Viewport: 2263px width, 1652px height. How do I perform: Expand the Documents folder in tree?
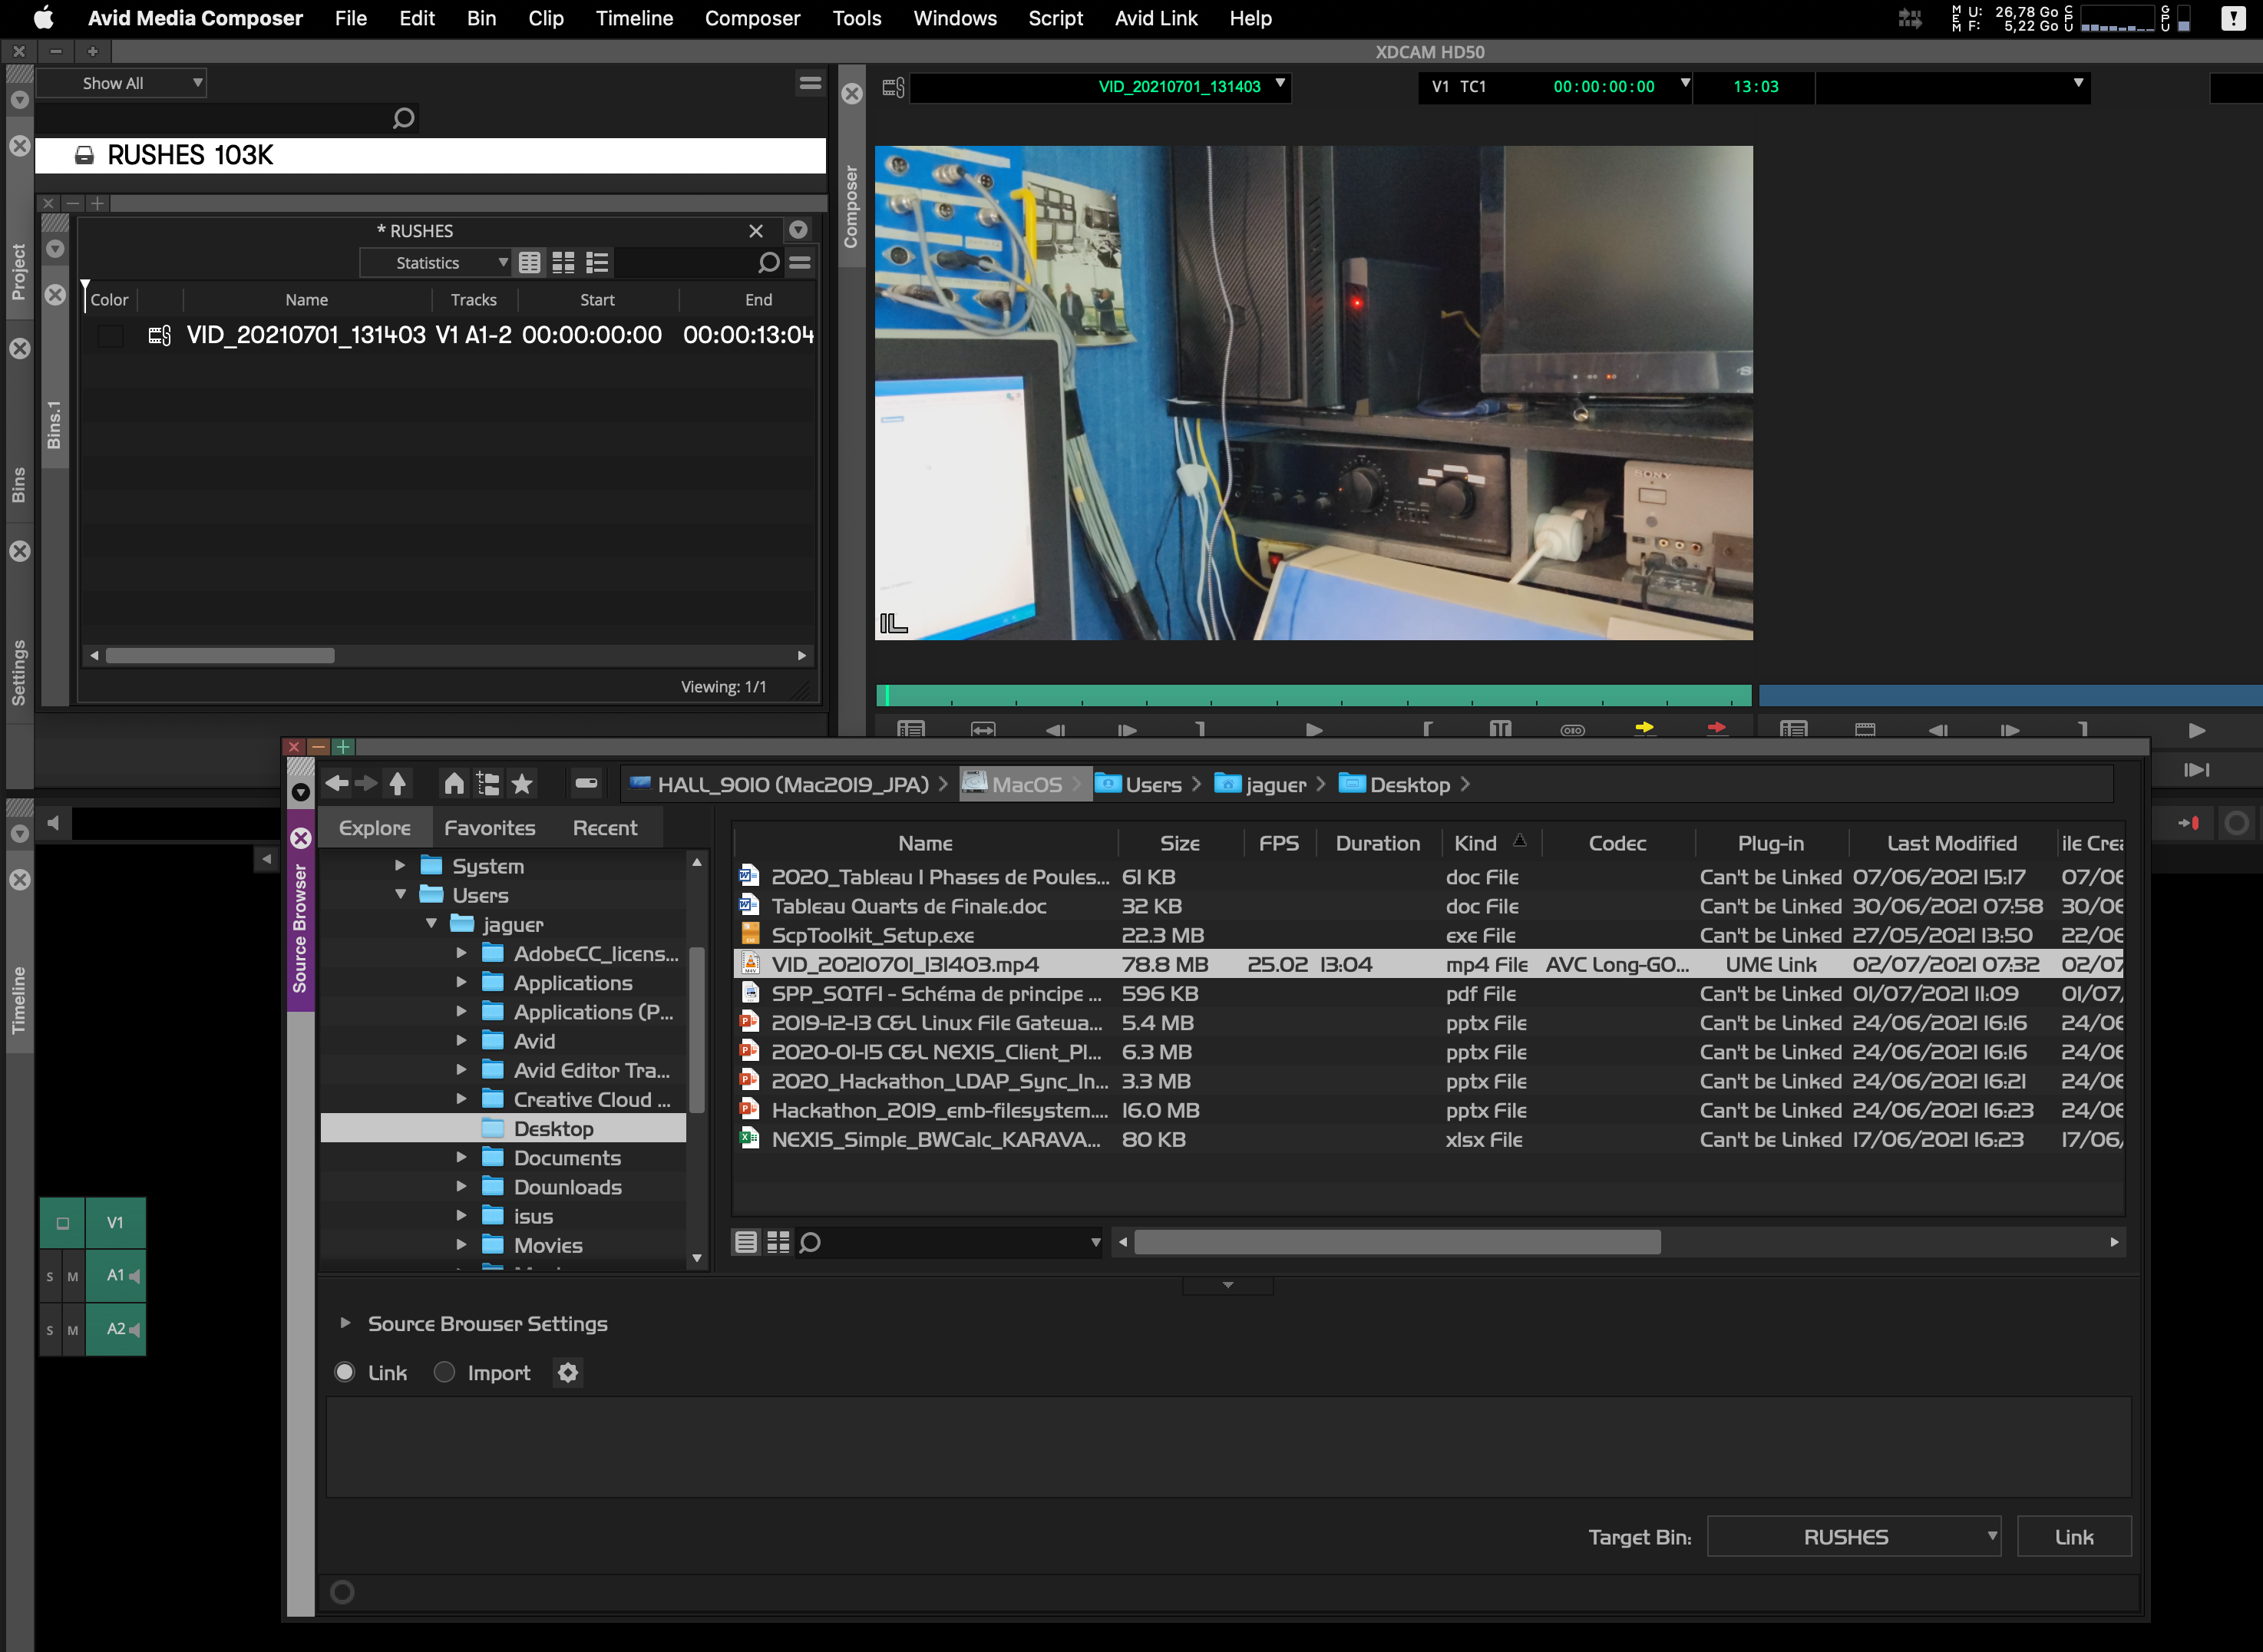pyautogui.click(x=461, y=1158)
